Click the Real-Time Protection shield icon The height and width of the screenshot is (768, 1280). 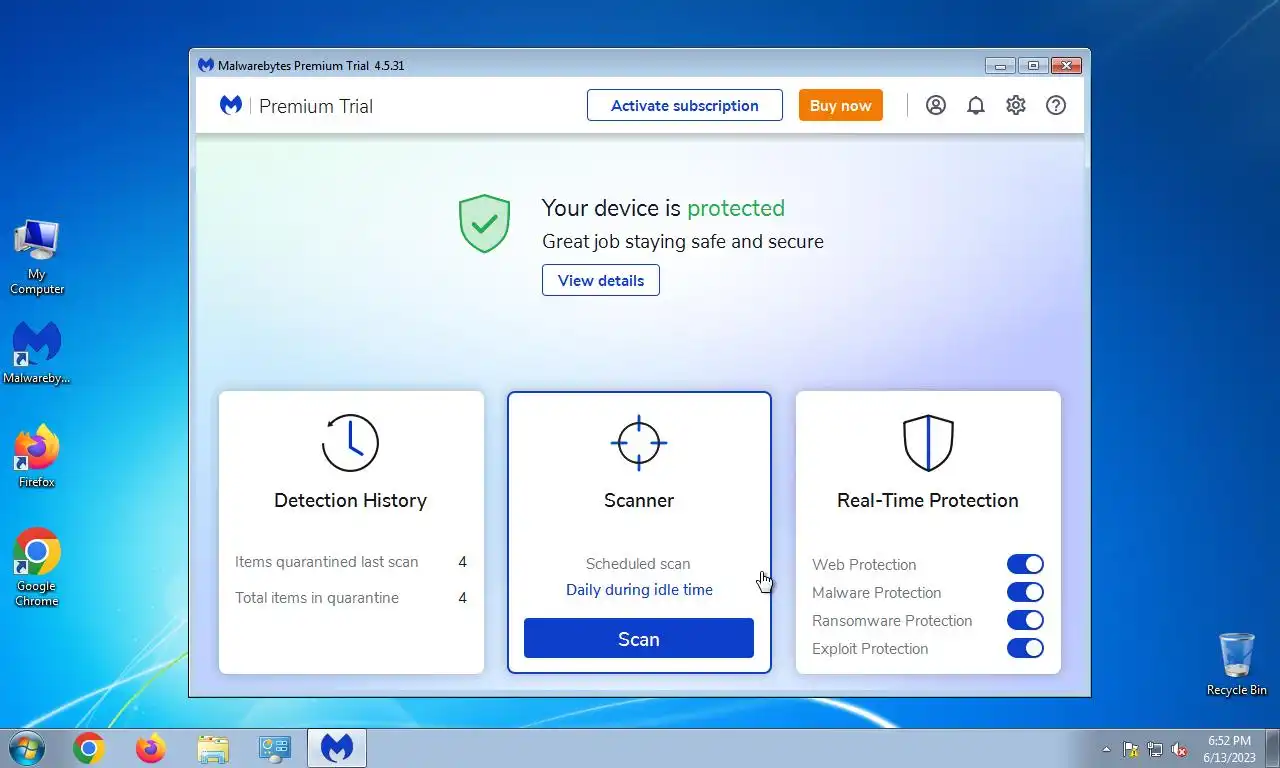(x=928, y=443)
